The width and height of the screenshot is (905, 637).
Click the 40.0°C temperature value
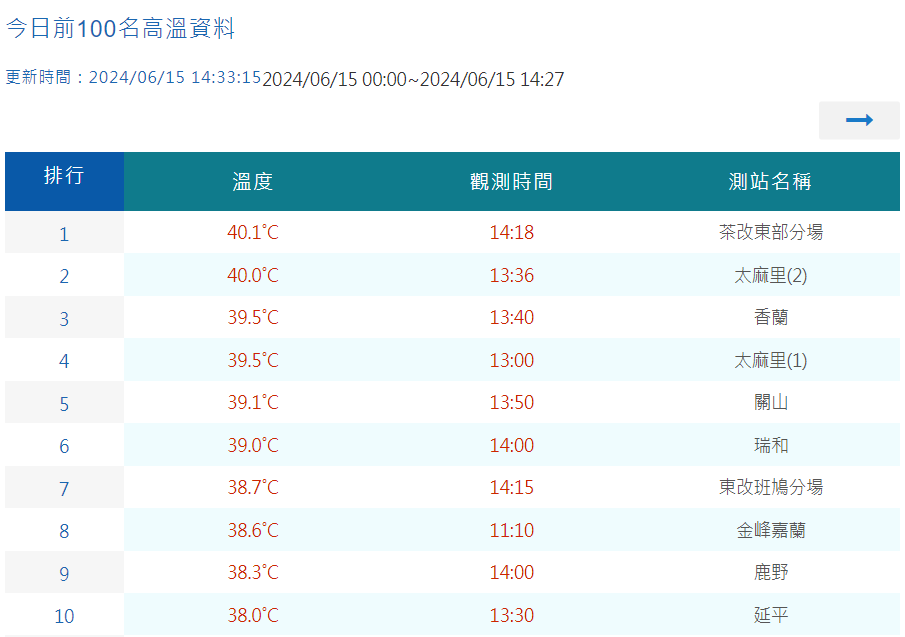click(253, 275)
